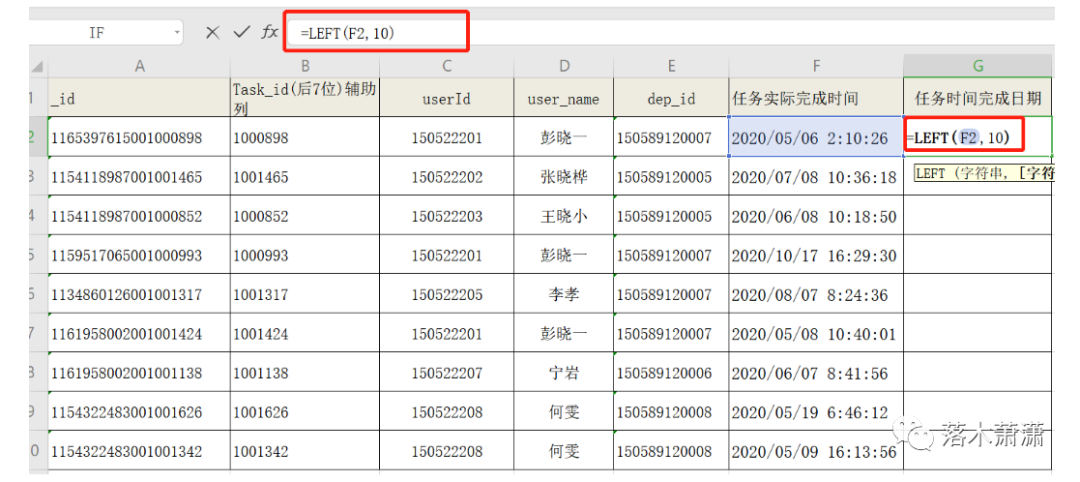The height and width of the screenshot is (482, 1080).
Task: Select Task_id cell 1000898
Action: click(x=305, y=136)
